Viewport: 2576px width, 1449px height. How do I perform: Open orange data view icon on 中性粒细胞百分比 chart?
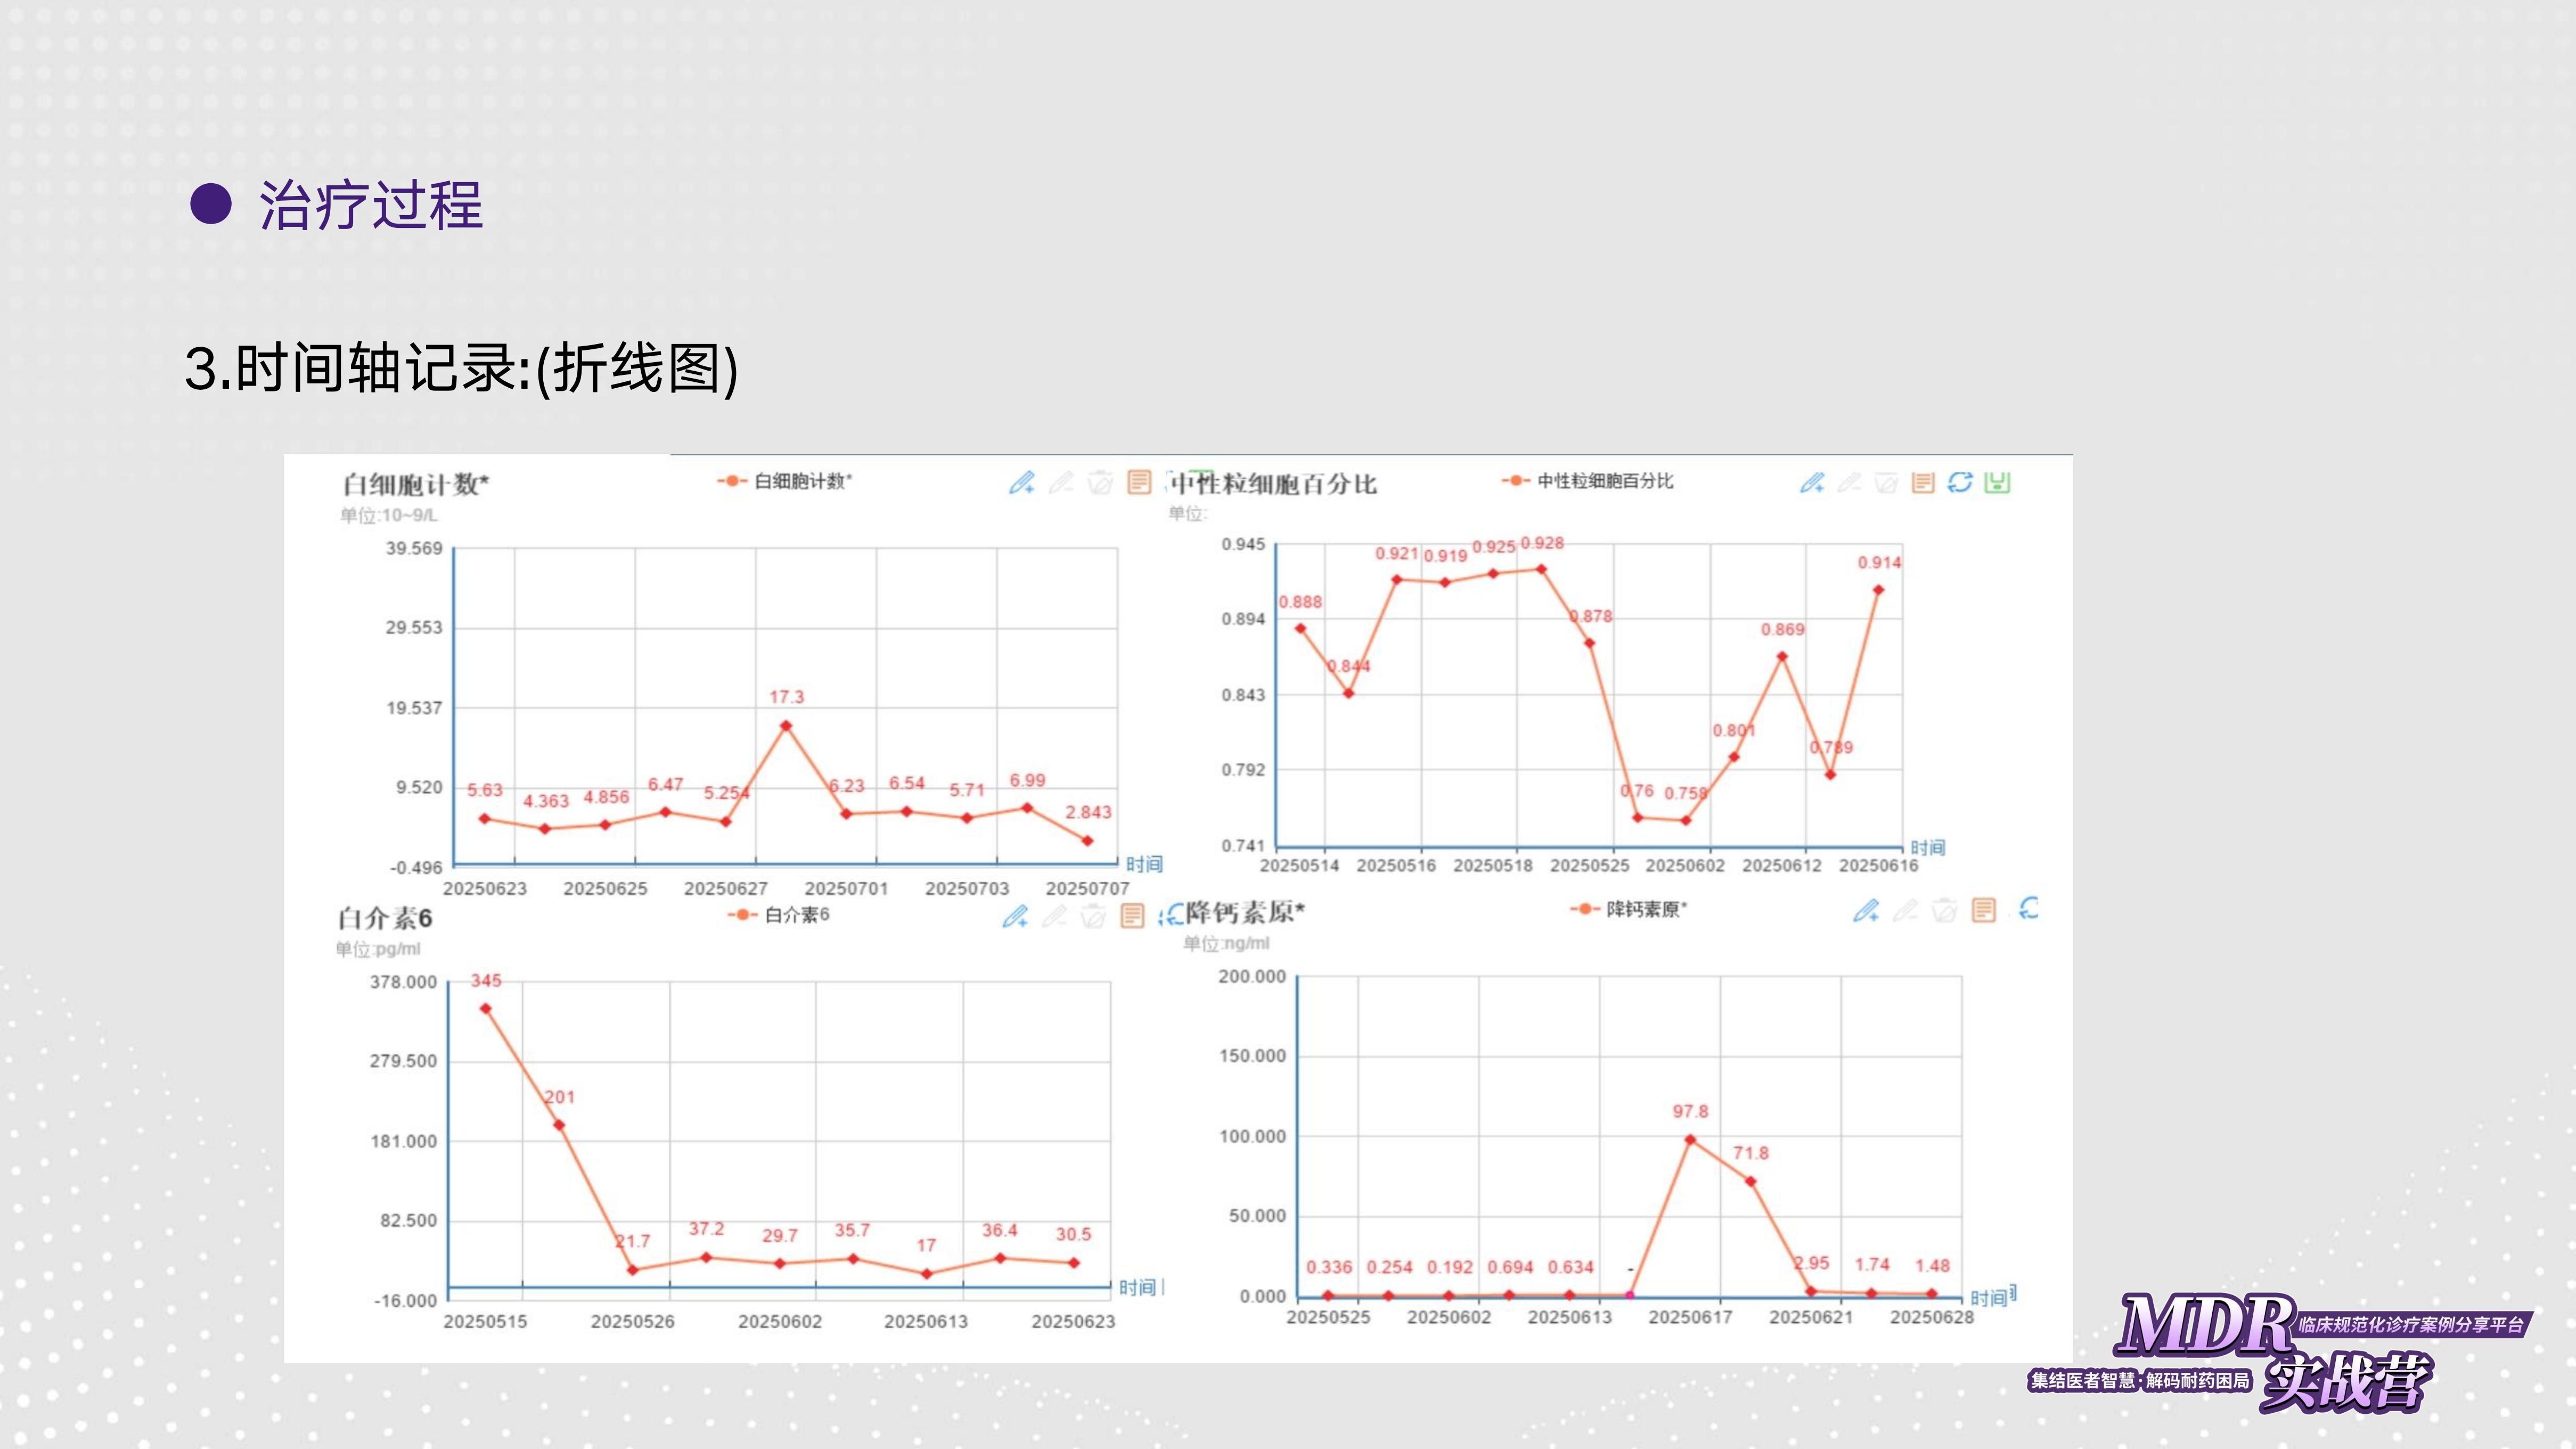pos(1922,483)
